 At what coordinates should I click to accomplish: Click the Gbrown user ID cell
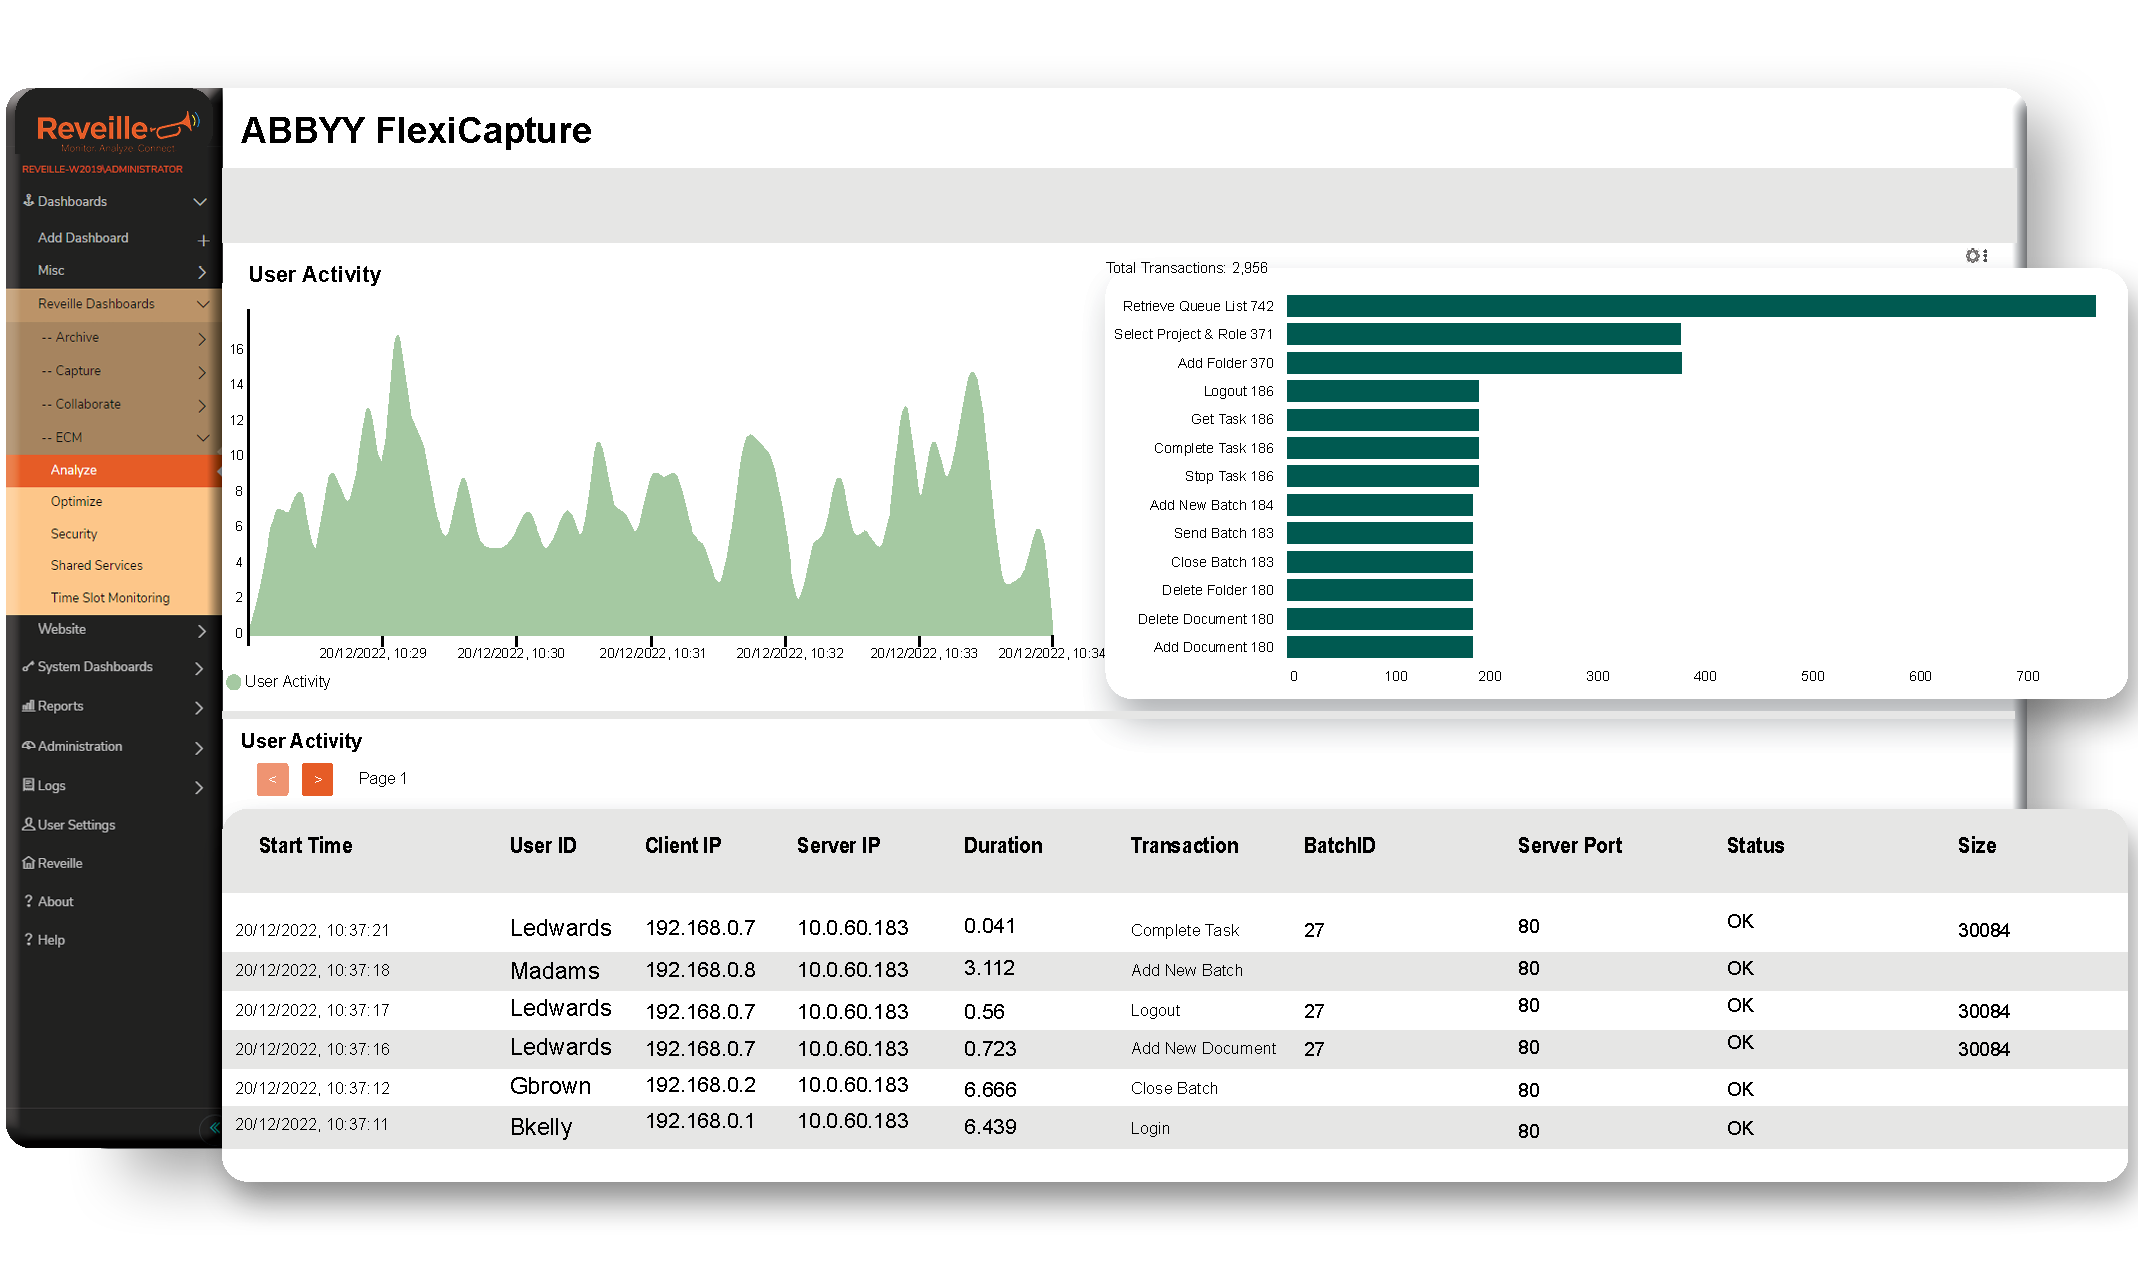click(551, 1086)
